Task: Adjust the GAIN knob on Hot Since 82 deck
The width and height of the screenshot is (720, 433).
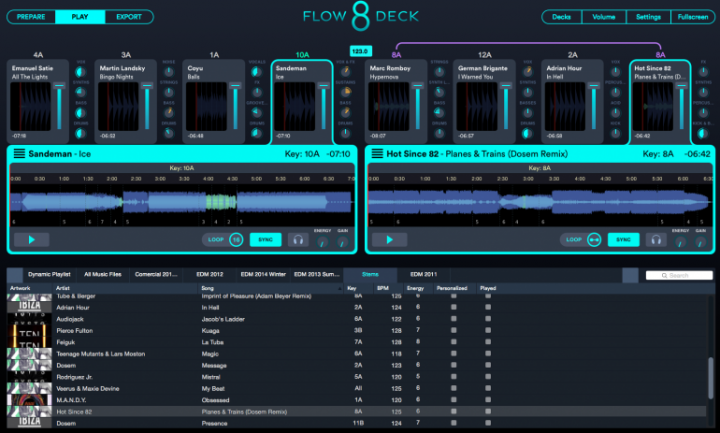Action: click(700, 242)
